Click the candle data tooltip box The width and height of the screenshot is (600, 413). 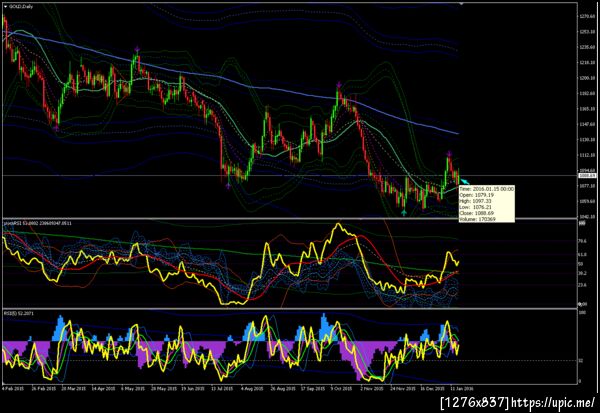click(x=486, y=204)
